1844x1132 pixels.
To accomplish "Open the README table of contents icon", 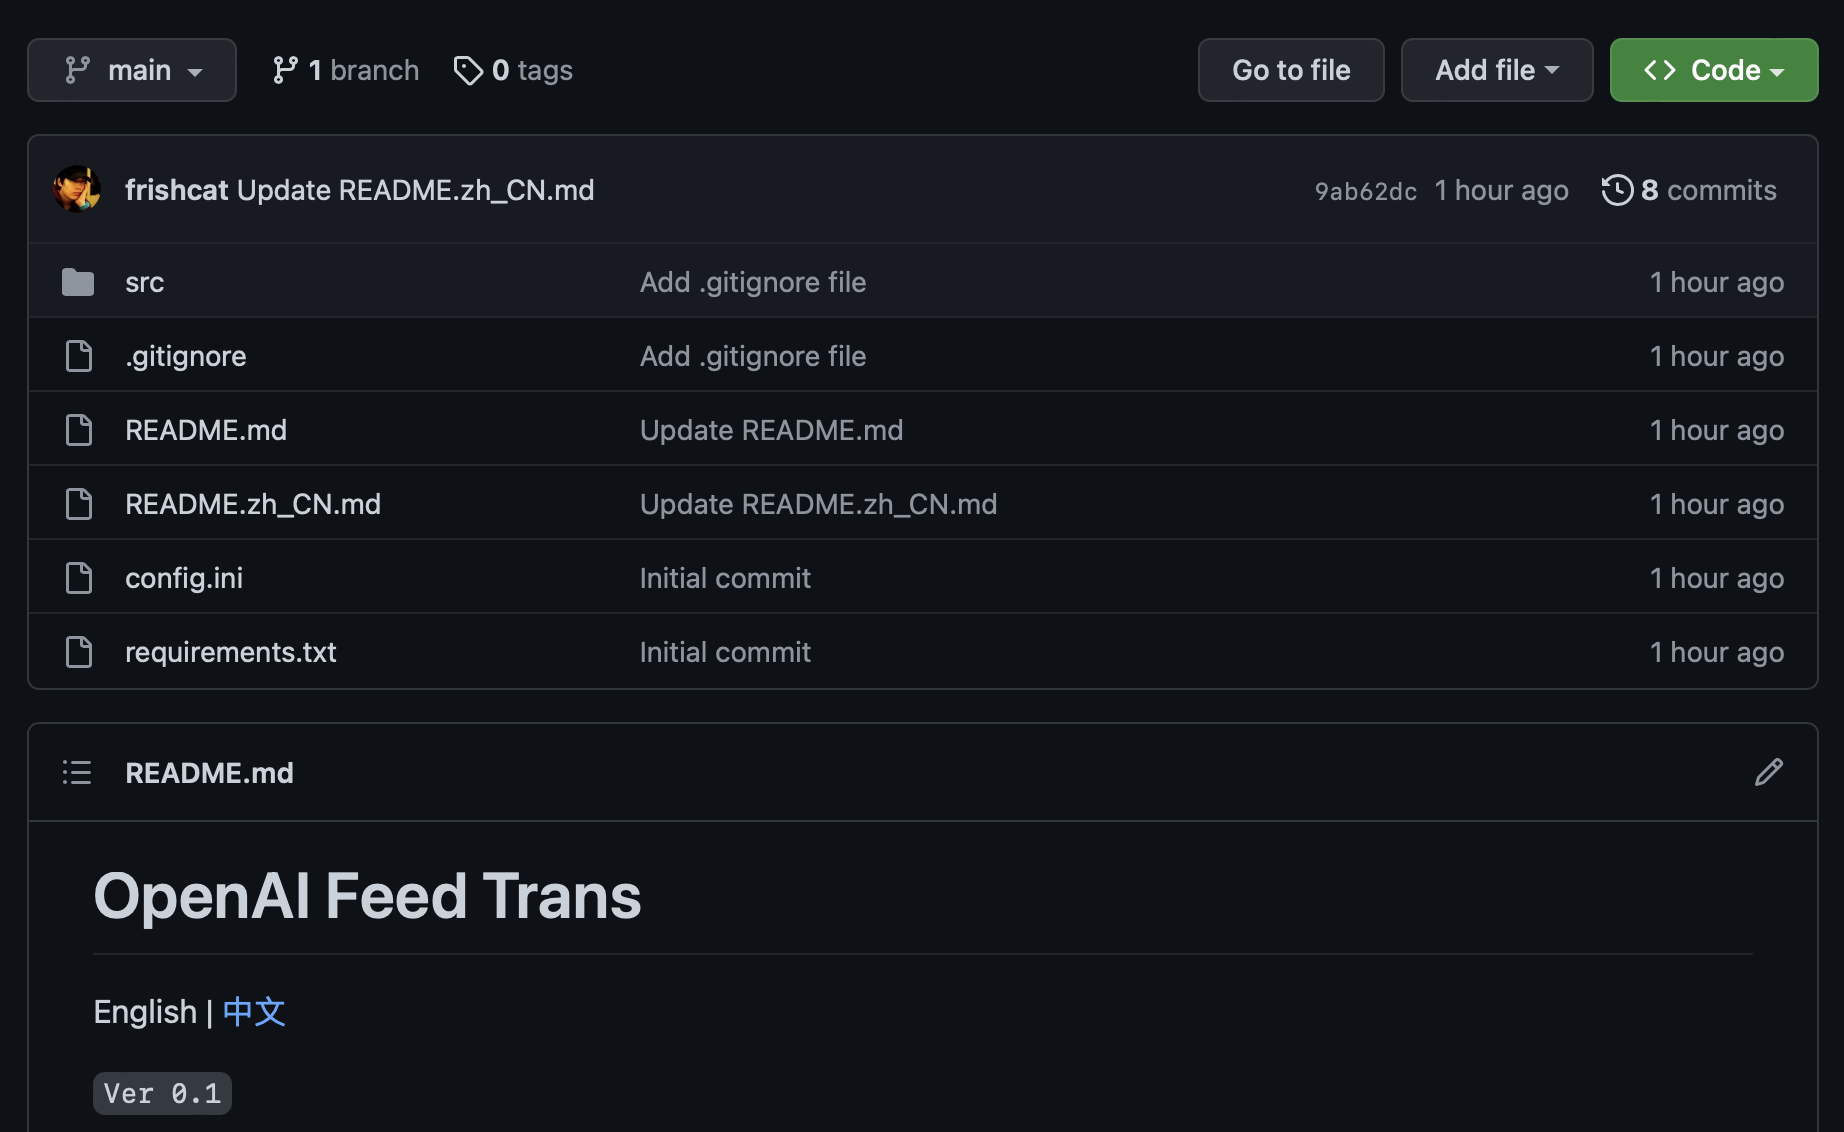I will pos(77,772).
